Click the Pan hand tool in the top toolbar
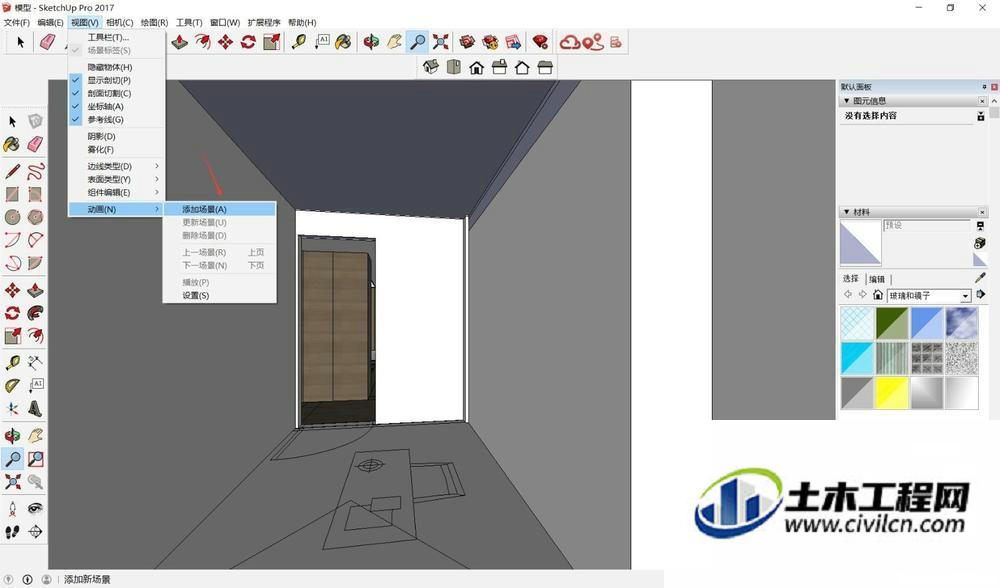1000x588 pixels. (394, 42)
